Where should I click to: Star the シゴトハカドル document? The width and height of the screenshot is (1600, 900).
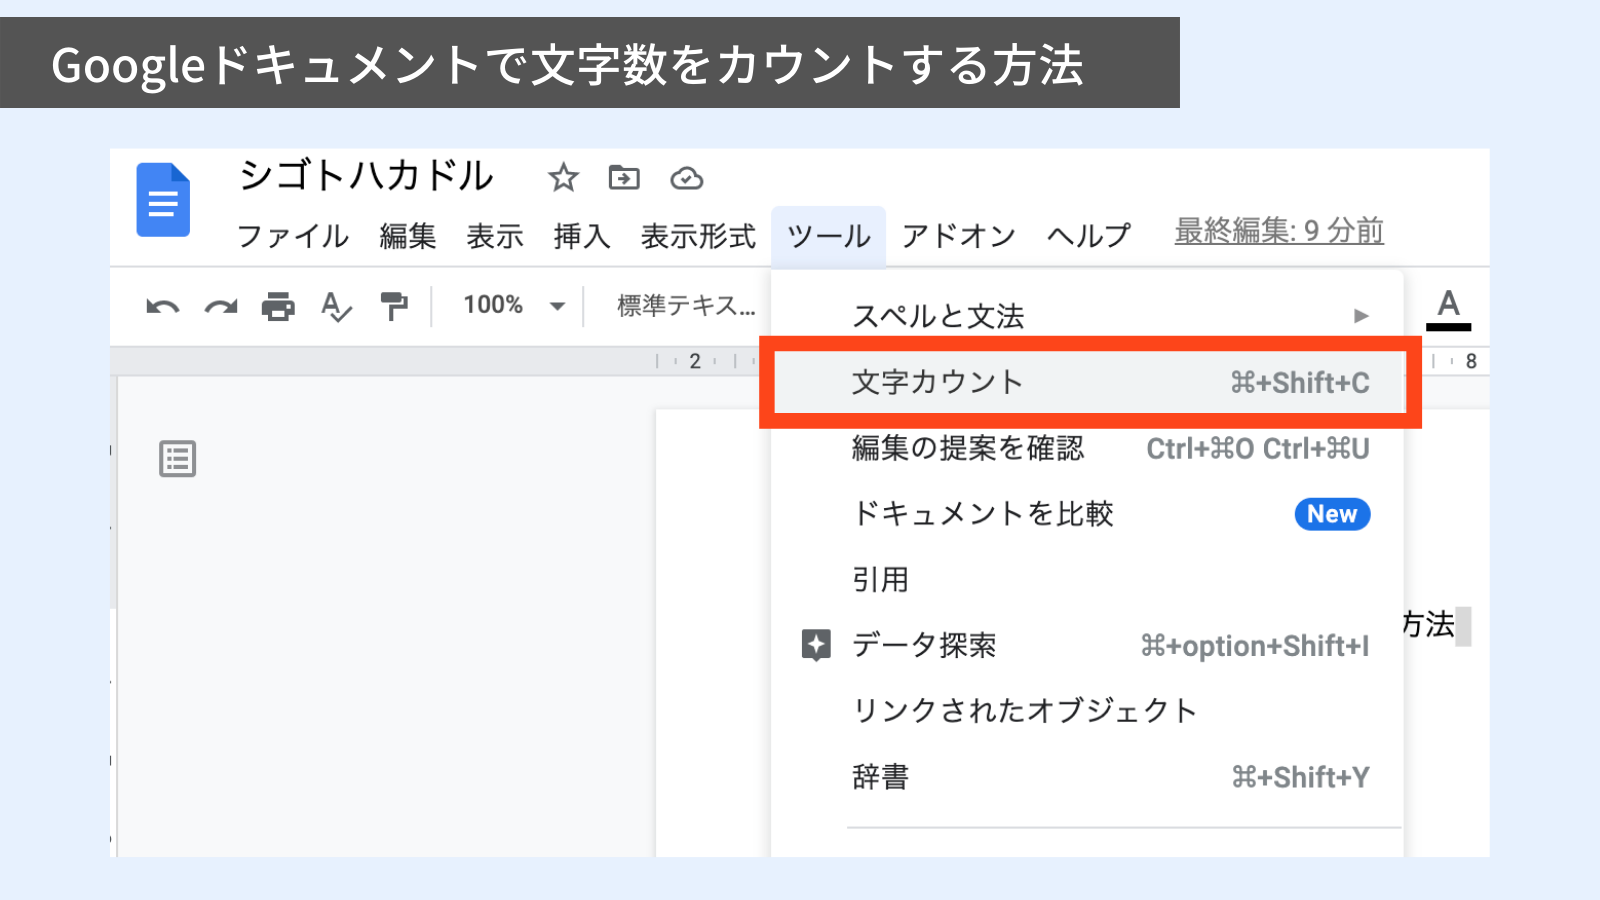click(x=563, y=178)
